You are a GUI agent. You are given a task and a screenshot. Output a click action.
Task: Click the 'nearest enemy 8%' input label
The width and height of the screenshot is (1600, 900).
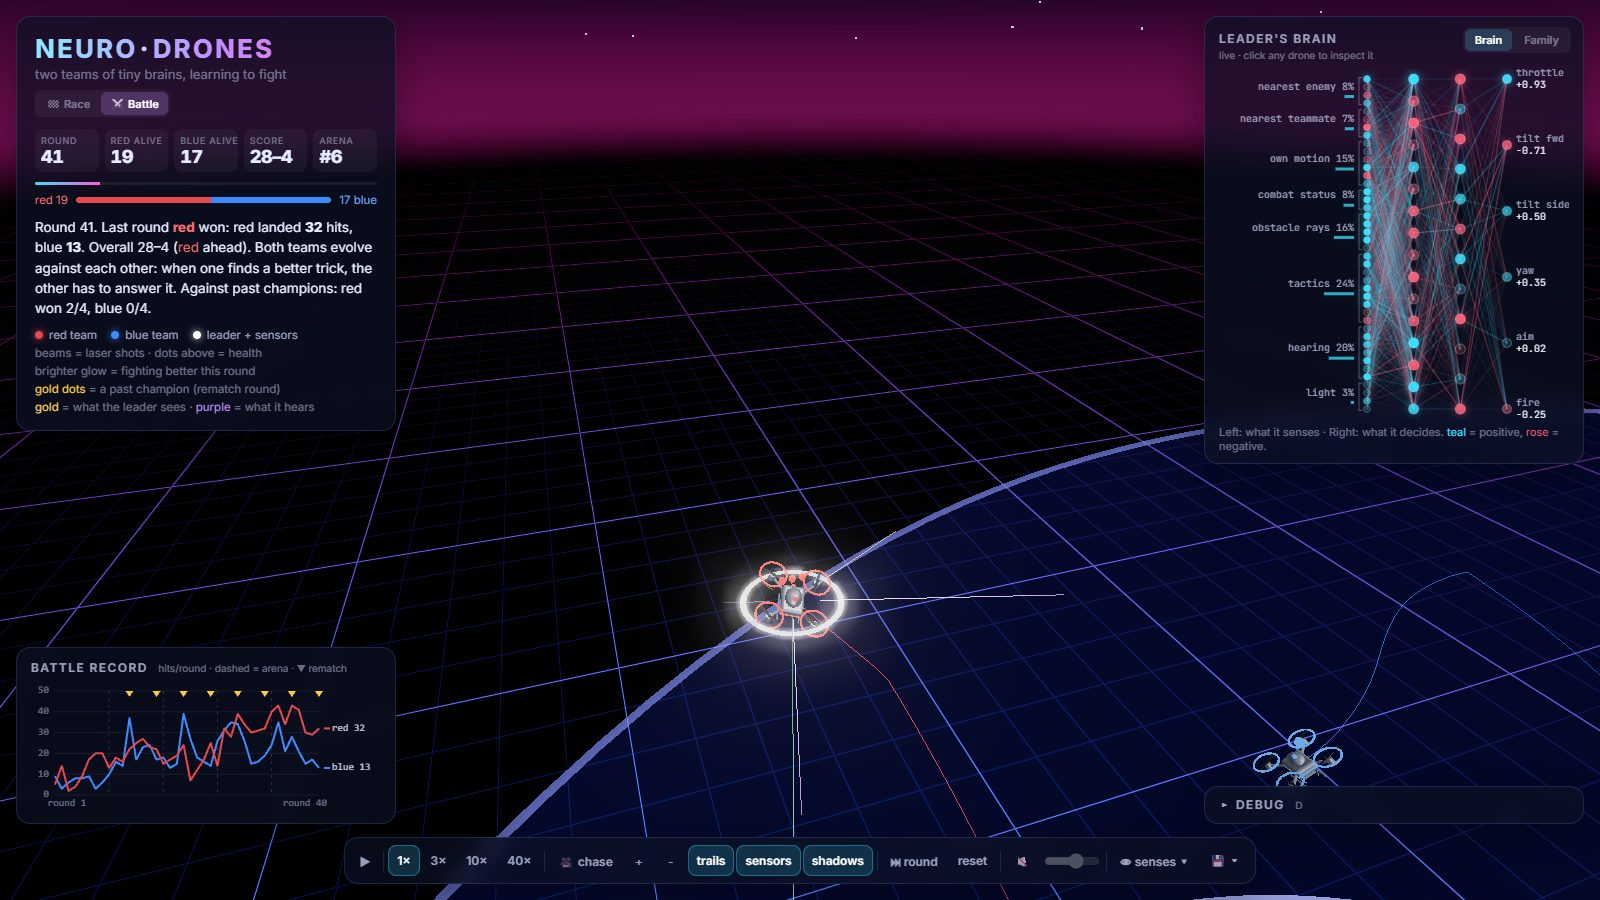coord(1305,87)
